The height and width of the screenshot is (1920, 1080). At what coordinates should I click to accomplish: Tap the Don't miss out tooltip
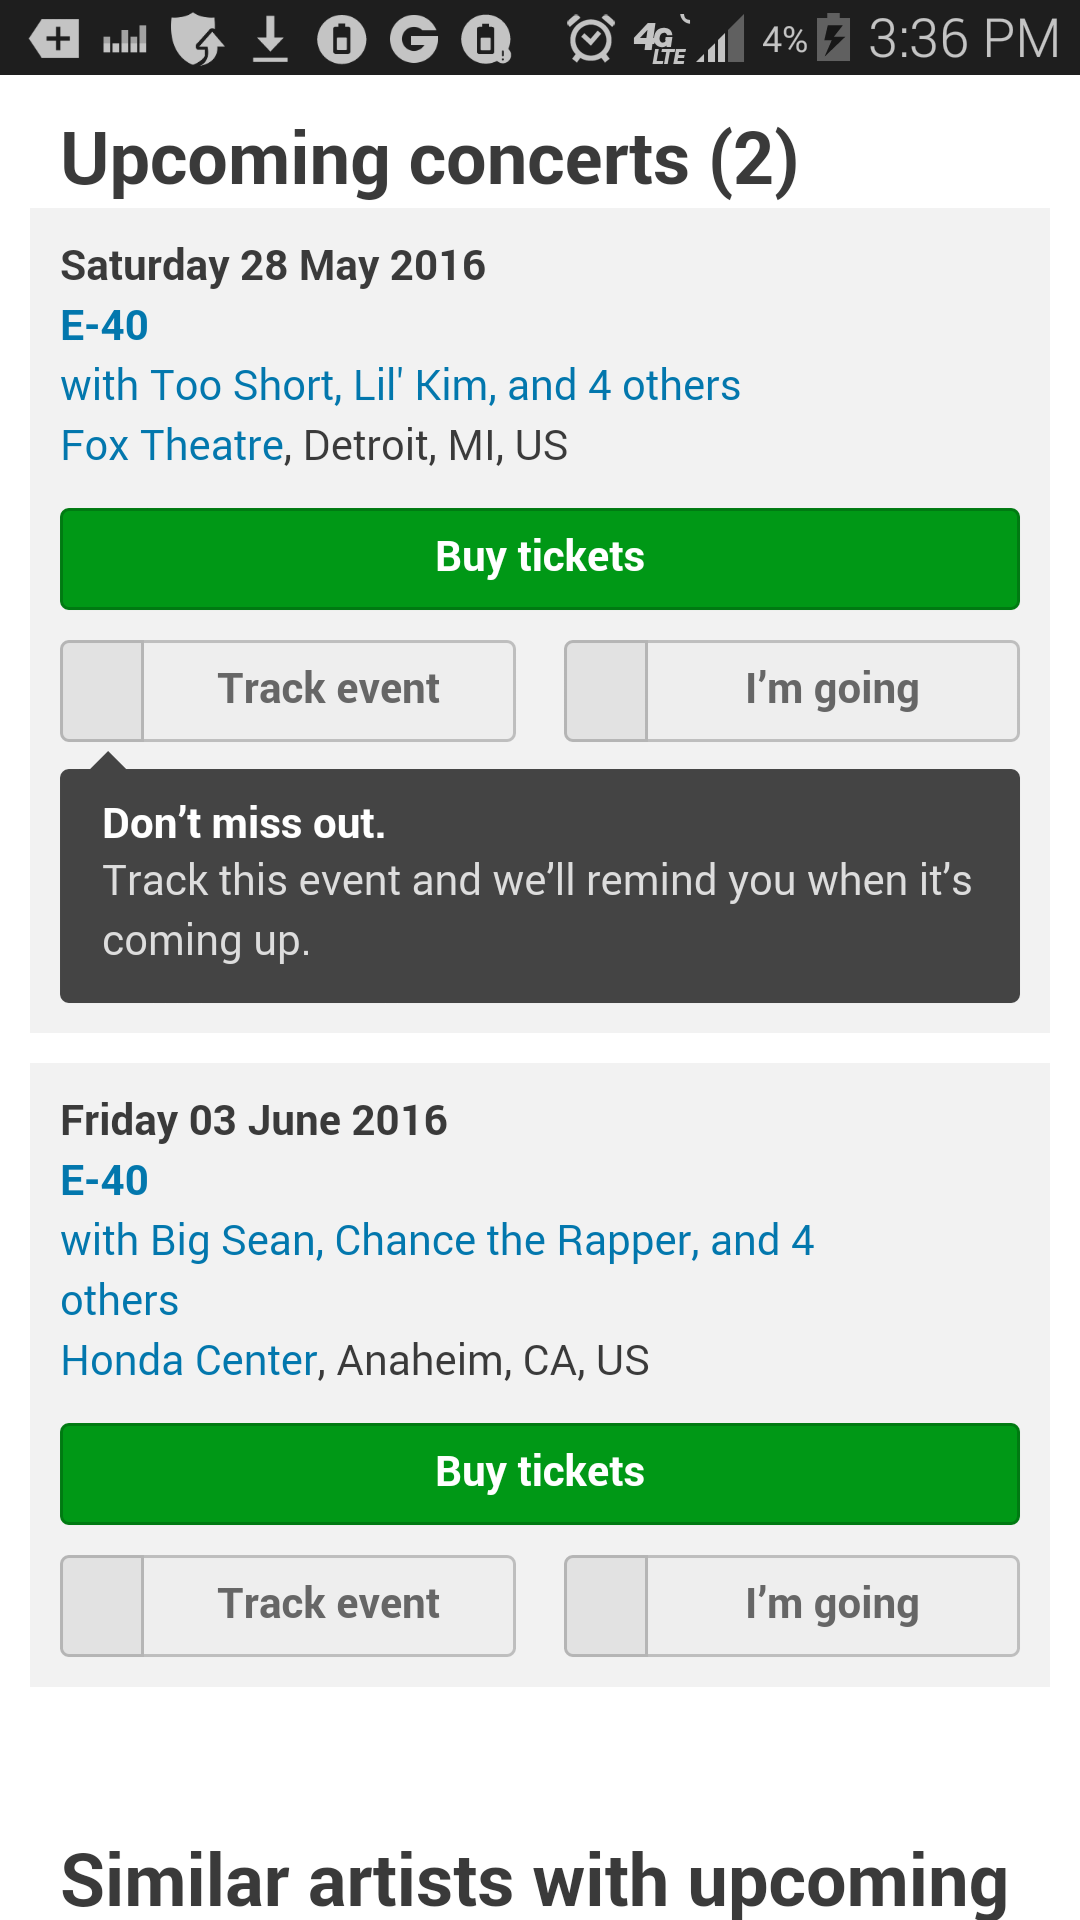[x=540, y=886]
